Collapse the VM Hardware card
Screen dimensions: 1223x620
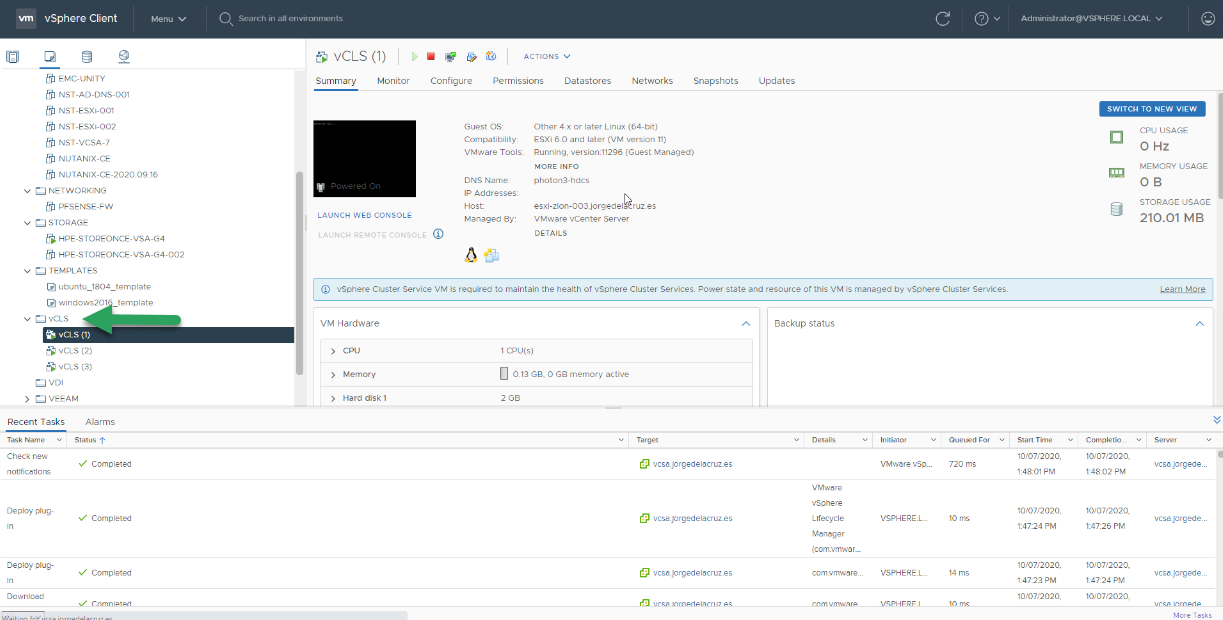[745, 324]
